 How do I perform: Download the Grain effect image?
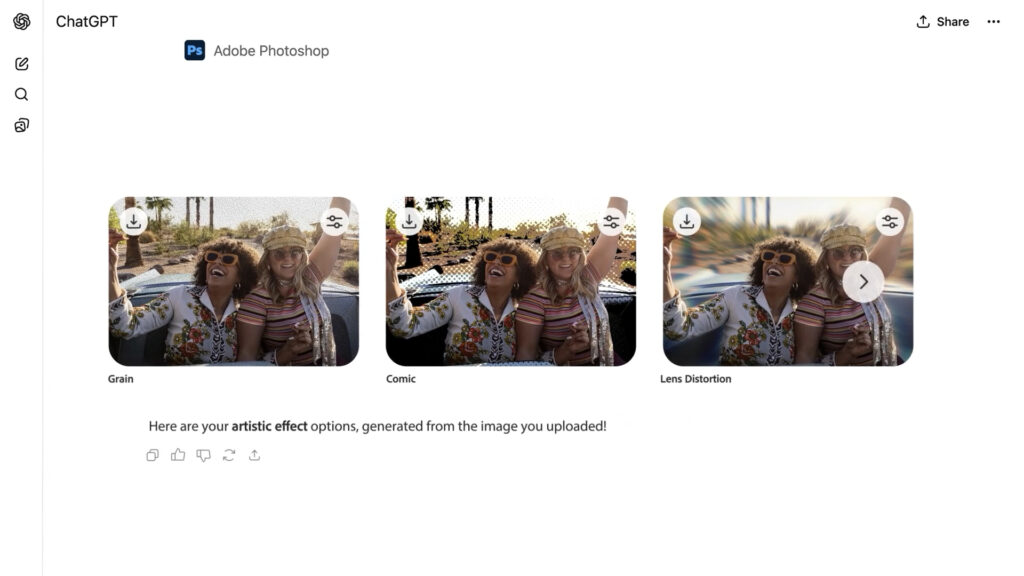134,221
